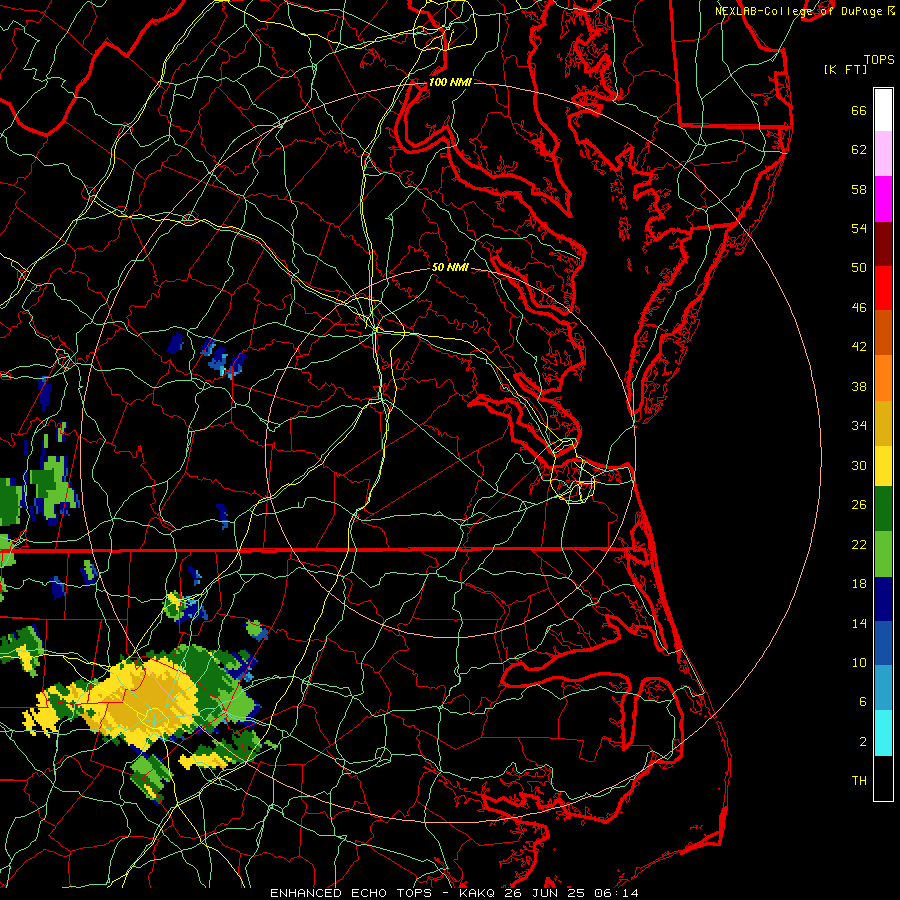Click the legend value 10
Screen dimensions: 900x900
(x=859, y=662)
